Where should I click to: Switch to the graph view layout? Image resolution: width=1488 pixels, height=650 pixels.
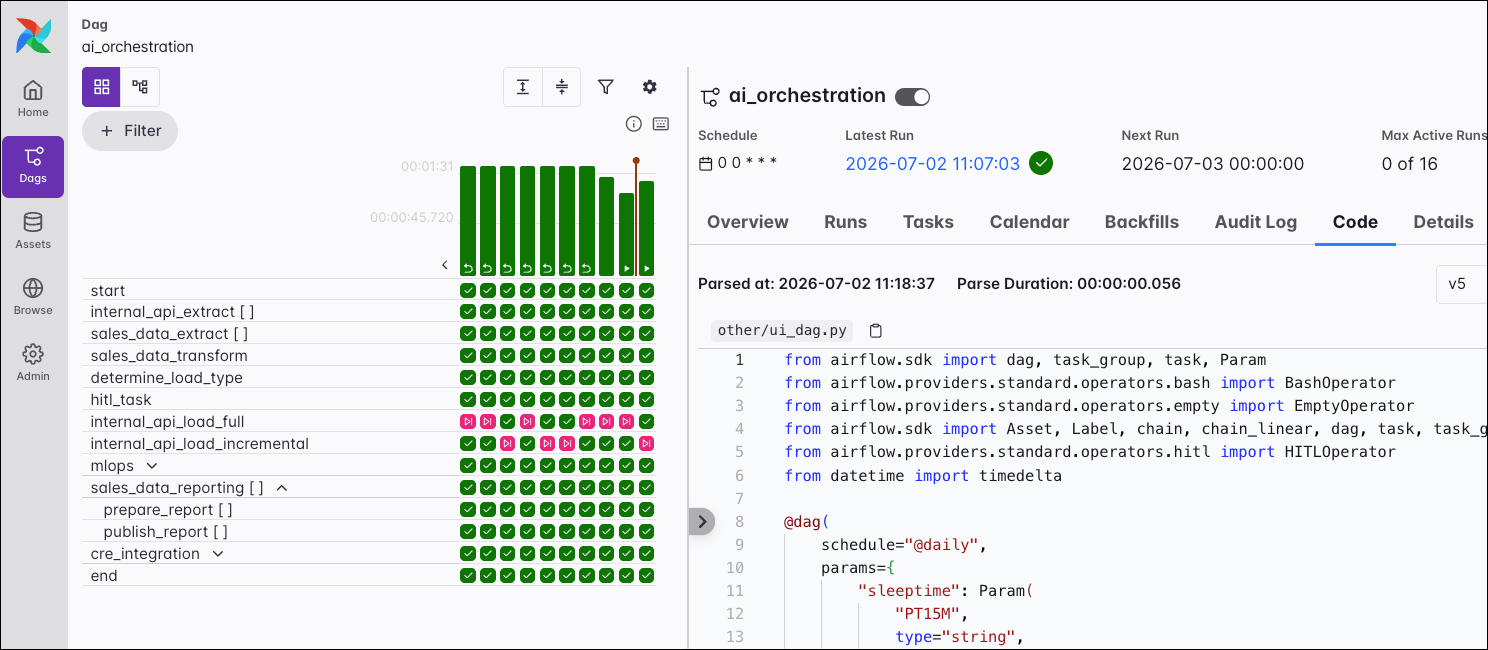[x=140, y=87]
